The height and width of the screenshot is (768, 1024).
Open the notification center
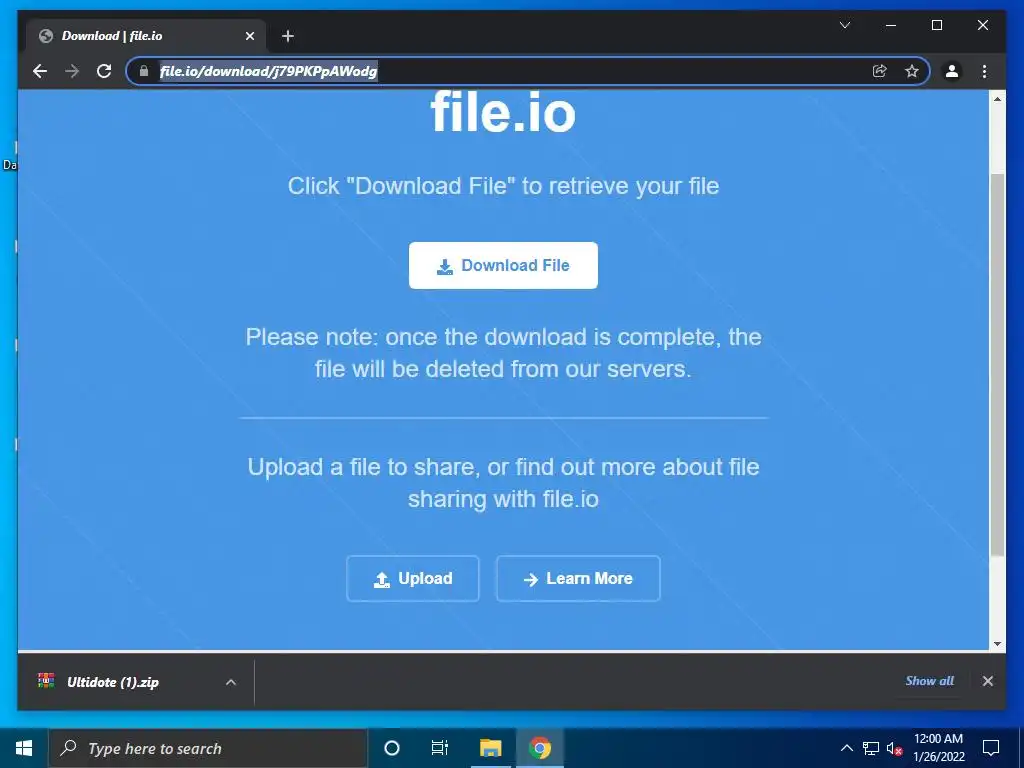coord(991,748)
